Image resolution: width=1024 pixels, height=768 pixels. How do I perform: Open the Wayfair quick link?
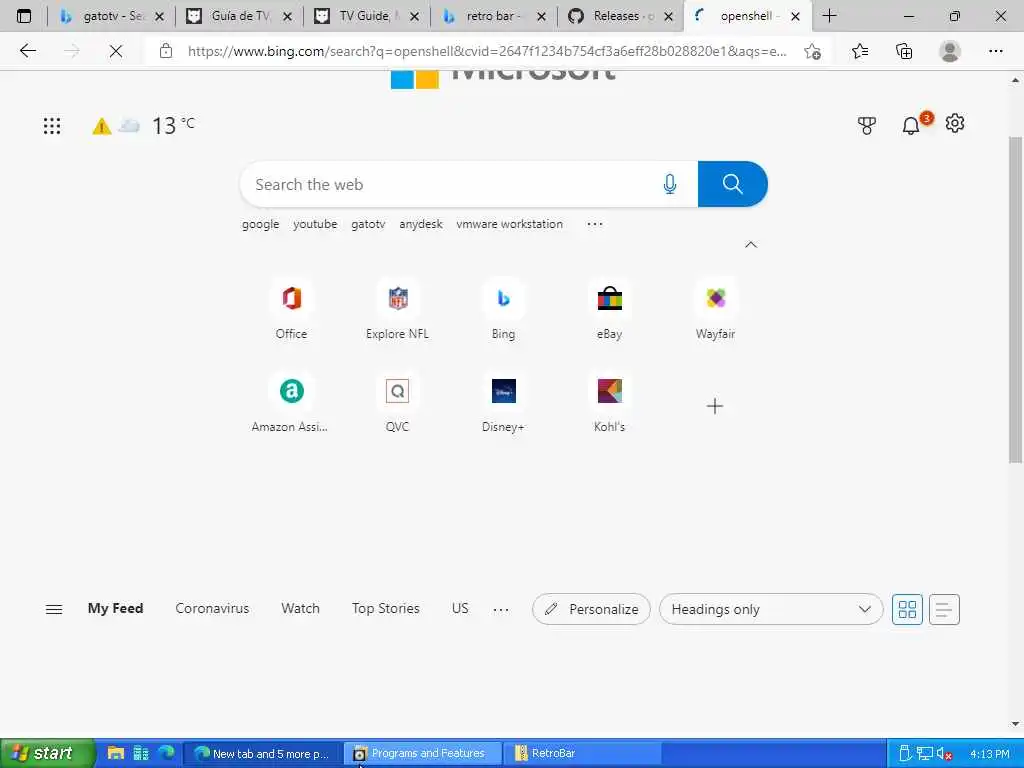(x=715, y=311)
